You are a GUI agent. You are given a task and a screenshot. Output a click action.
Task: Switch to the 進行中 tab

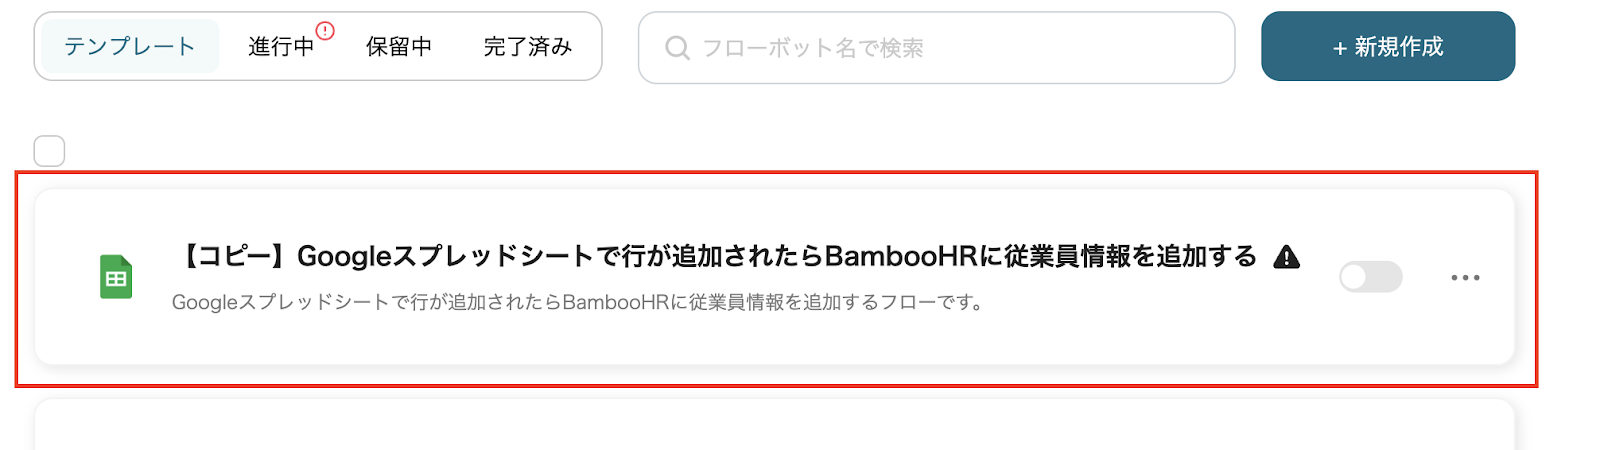[281, 46]
